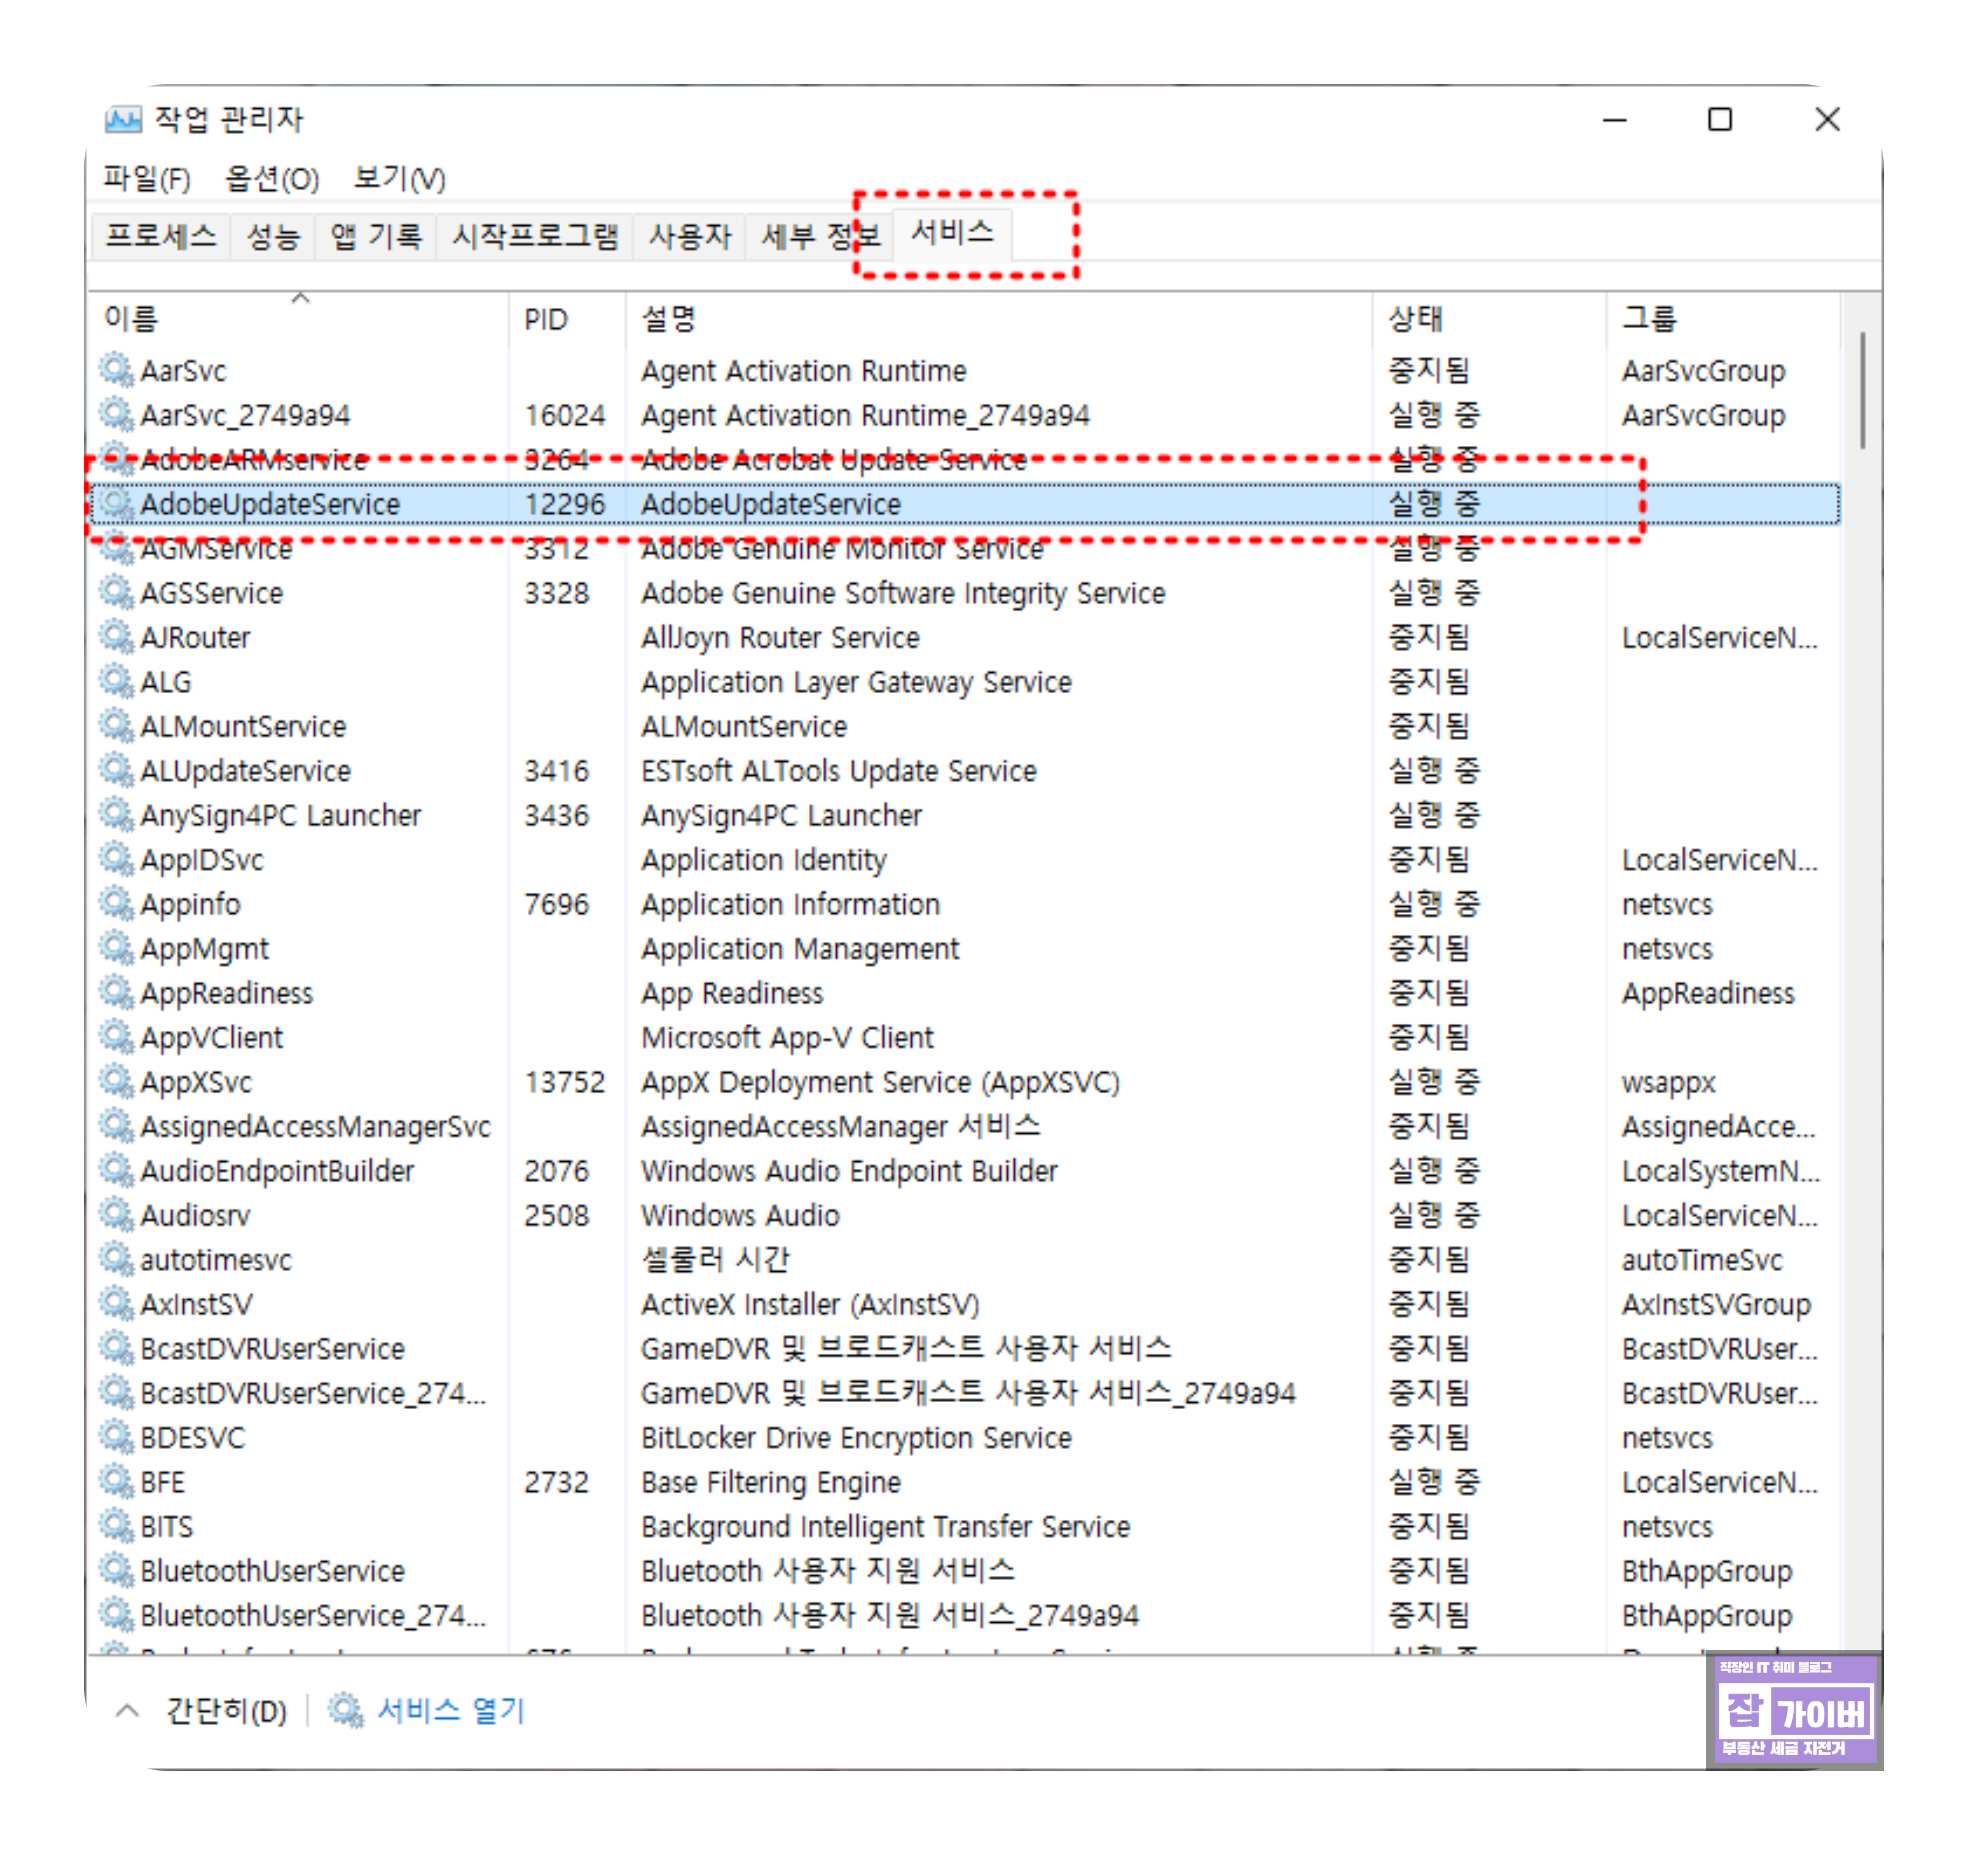Click the gear icon of AppXSvc row
The width and height of the screenshot is (1968, 1855).
coord(116,1081)
